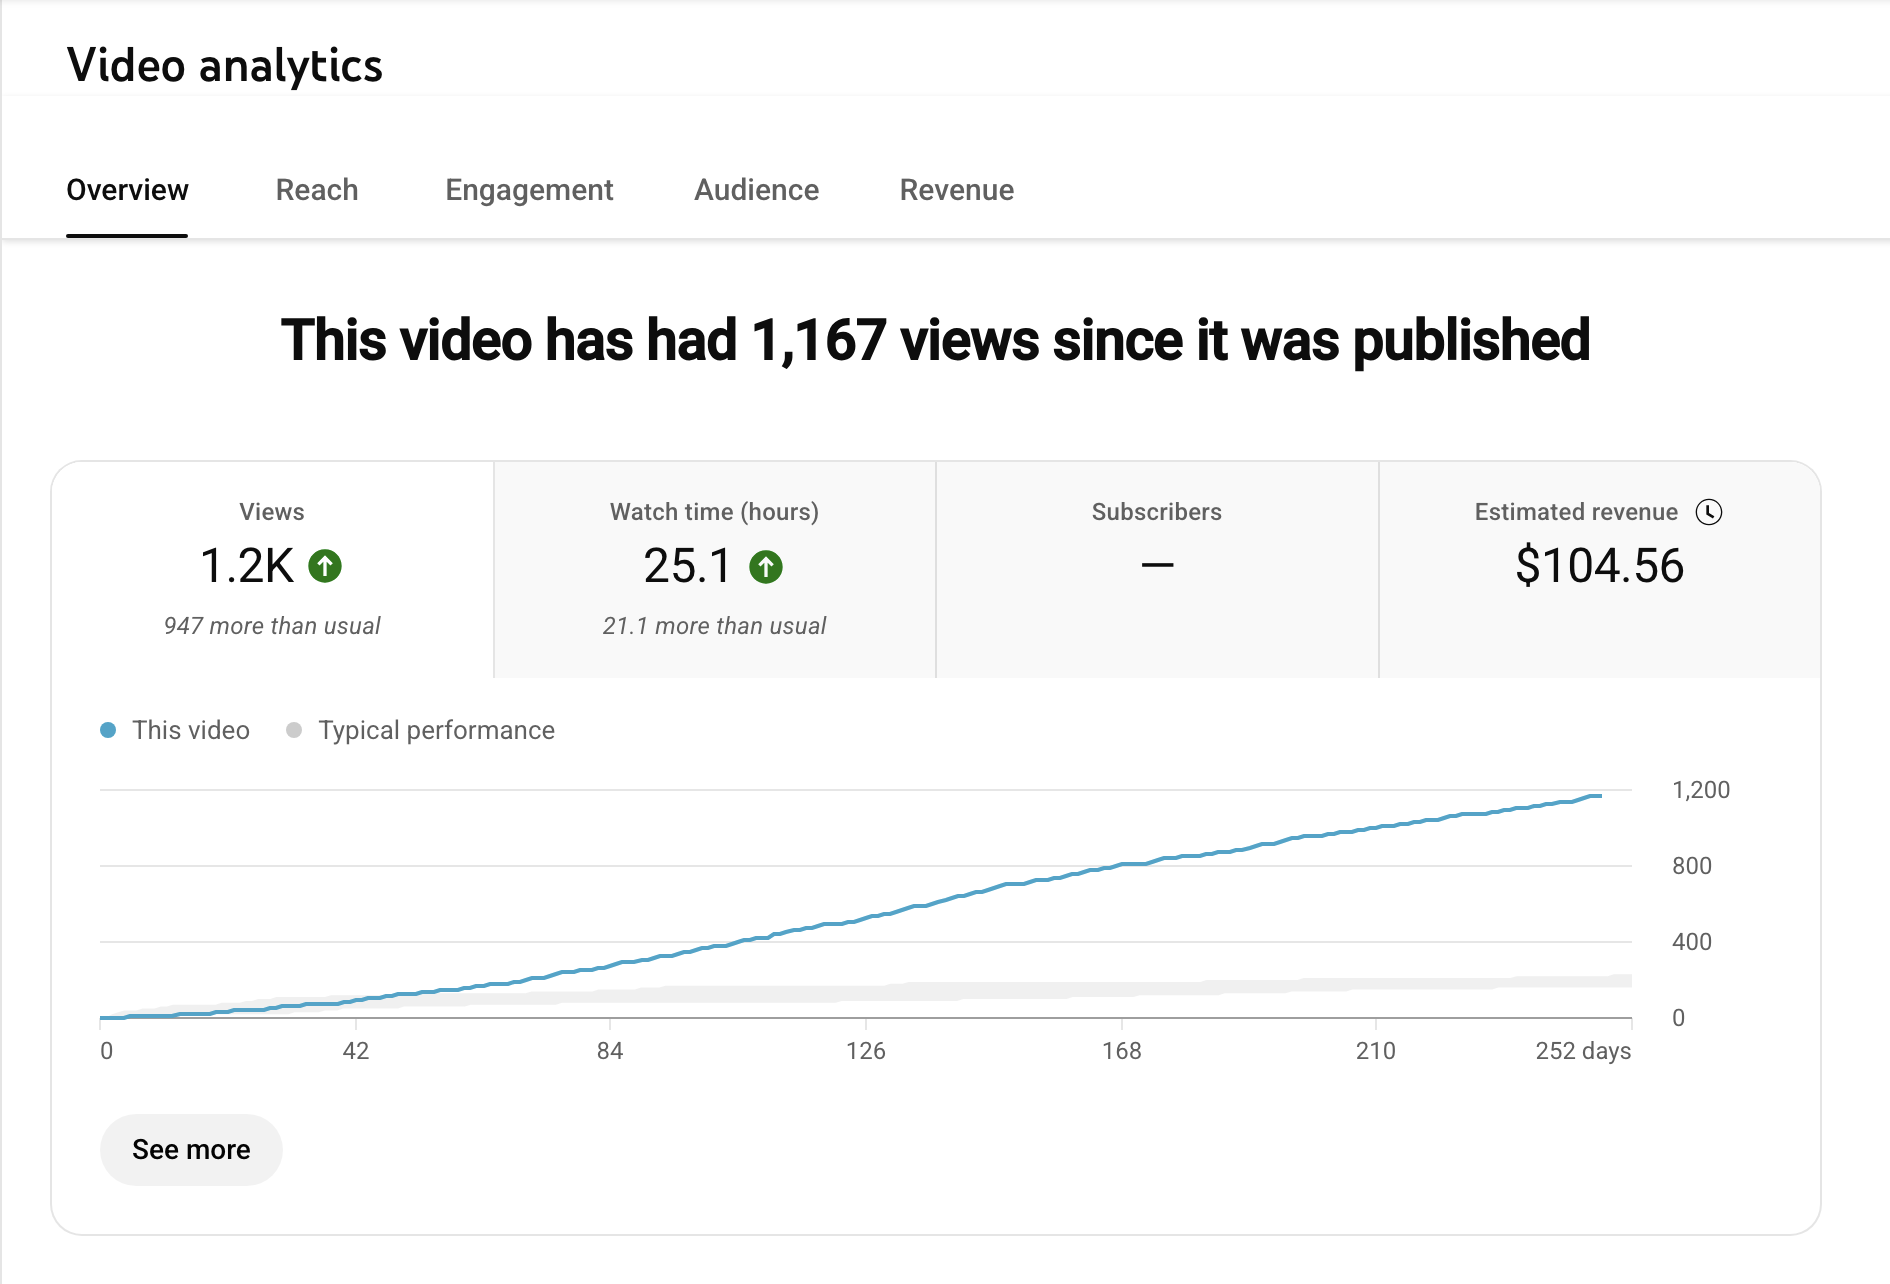
Task: Click the green increase arrow next to Views
Action: [325, 566]
